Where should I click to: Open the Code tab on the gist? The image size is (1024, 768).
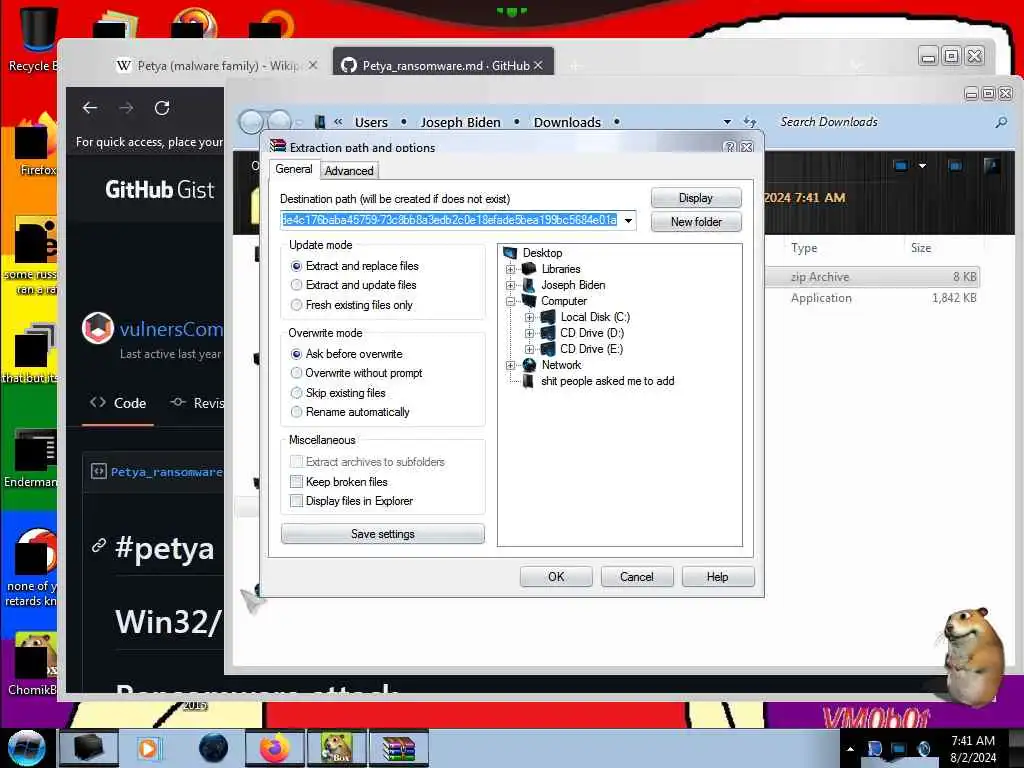pos(118,403)
